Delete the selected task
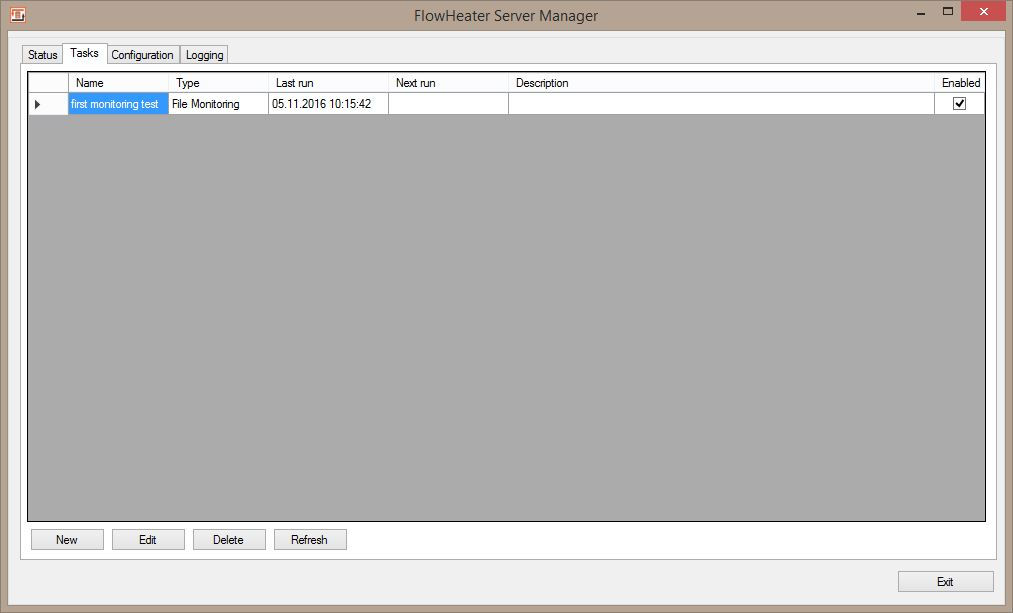Image resolution: width=1013 pixels, height=613 pixels. [229, 540]
